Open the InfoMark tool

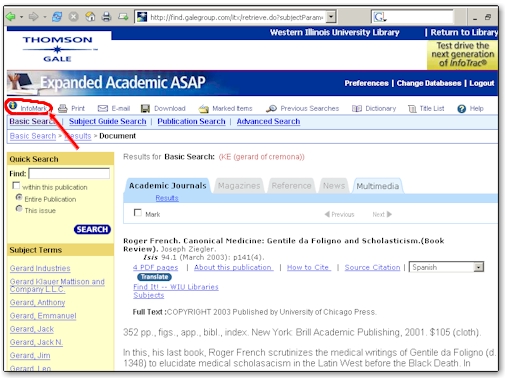tap(28, 107)
